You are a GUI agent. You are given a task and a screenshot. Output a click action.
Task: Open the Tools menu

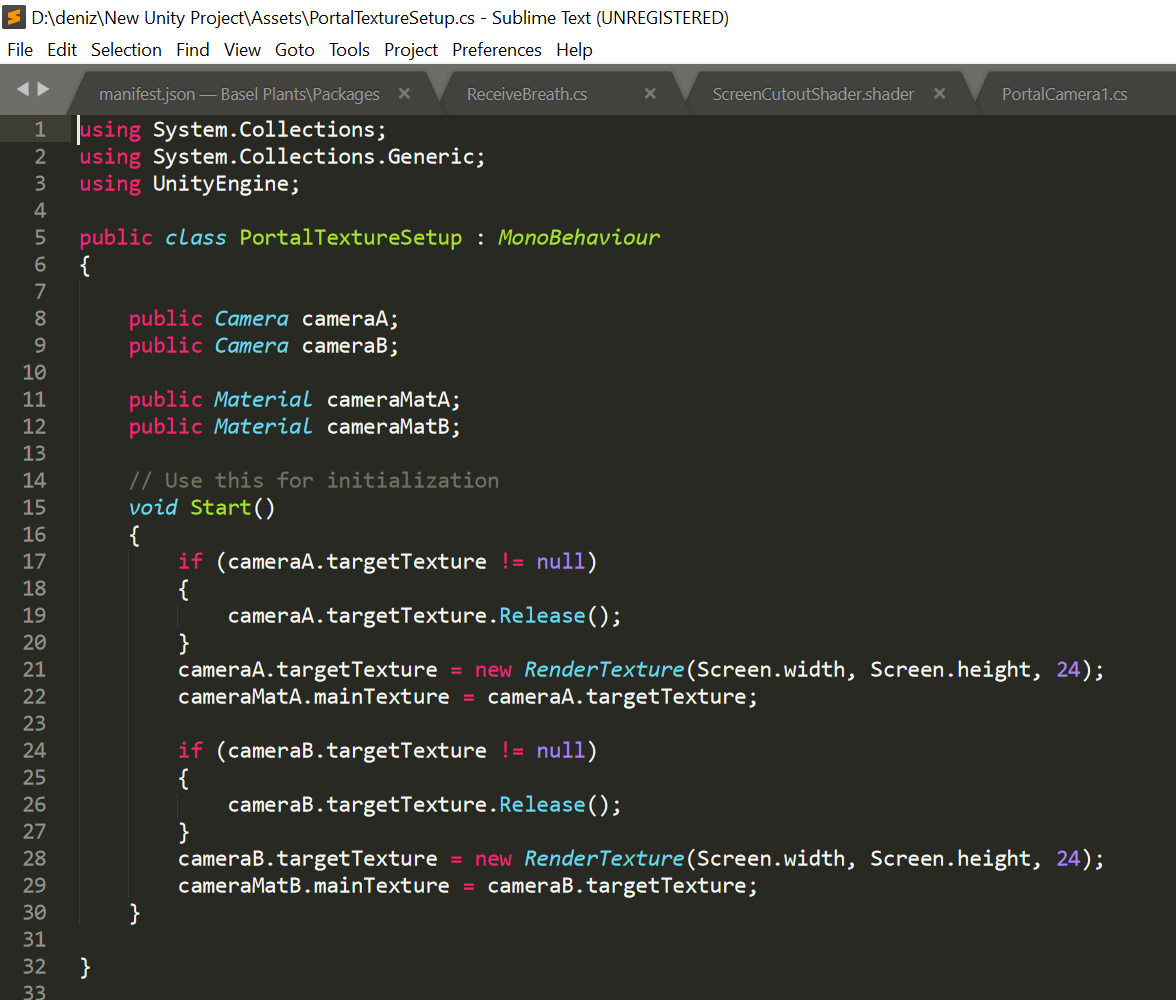(x=349, y=50)
